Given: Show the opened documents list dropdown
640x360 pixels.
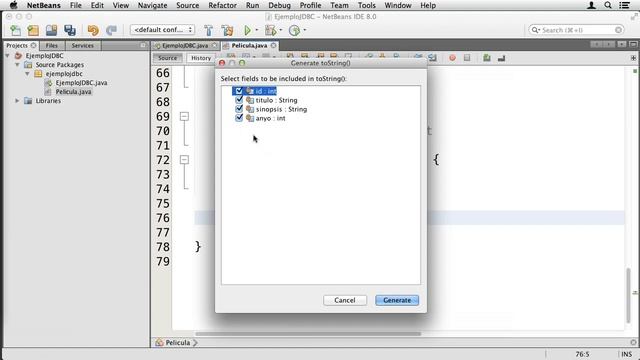Looking at the screenshot, I should point(621,44).
